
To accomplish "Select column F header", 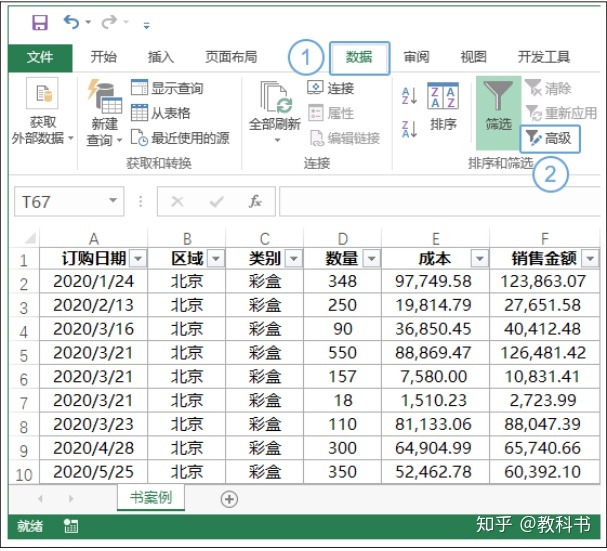I will coord(545,239).
